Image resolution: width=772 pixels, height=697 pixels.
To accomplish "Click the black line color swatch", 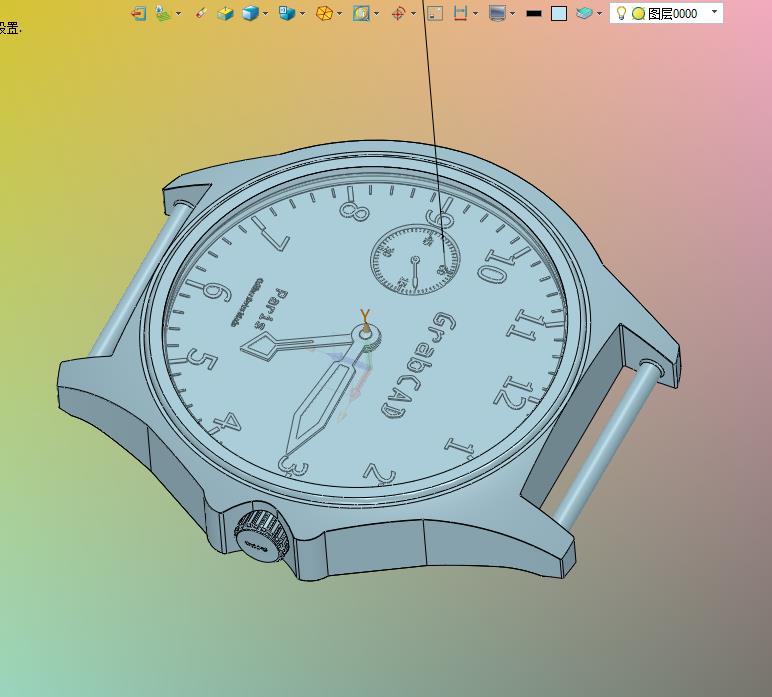I will point(534,13).
